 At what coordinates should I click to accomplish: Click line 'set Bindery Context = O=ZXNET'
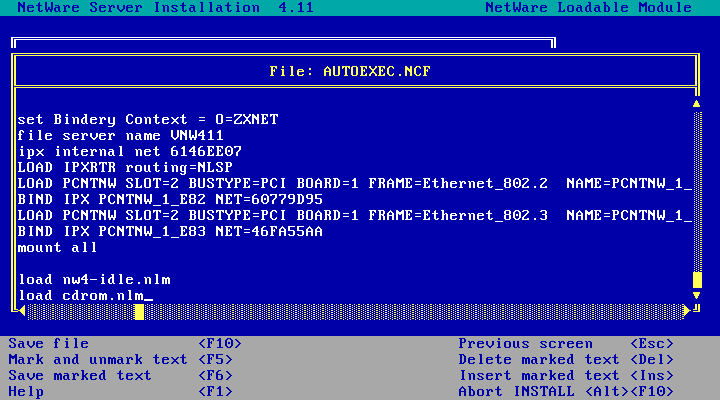[148, 119]
